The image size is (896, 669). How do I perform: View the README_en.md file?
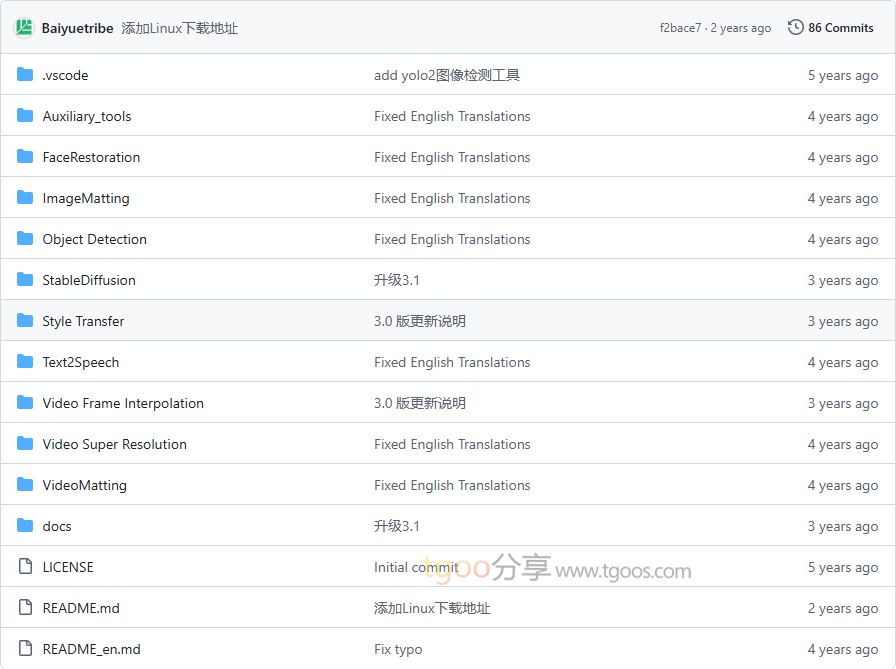click(91, 649)
